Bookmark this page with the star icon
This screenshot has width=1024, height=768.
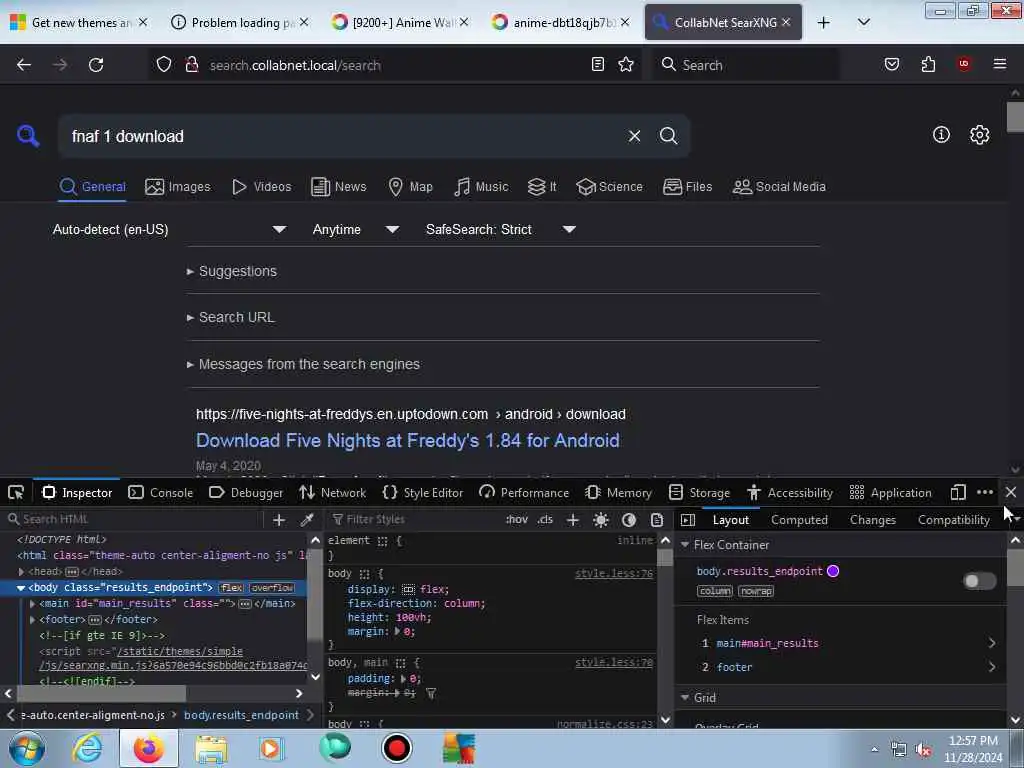[626, 64]
